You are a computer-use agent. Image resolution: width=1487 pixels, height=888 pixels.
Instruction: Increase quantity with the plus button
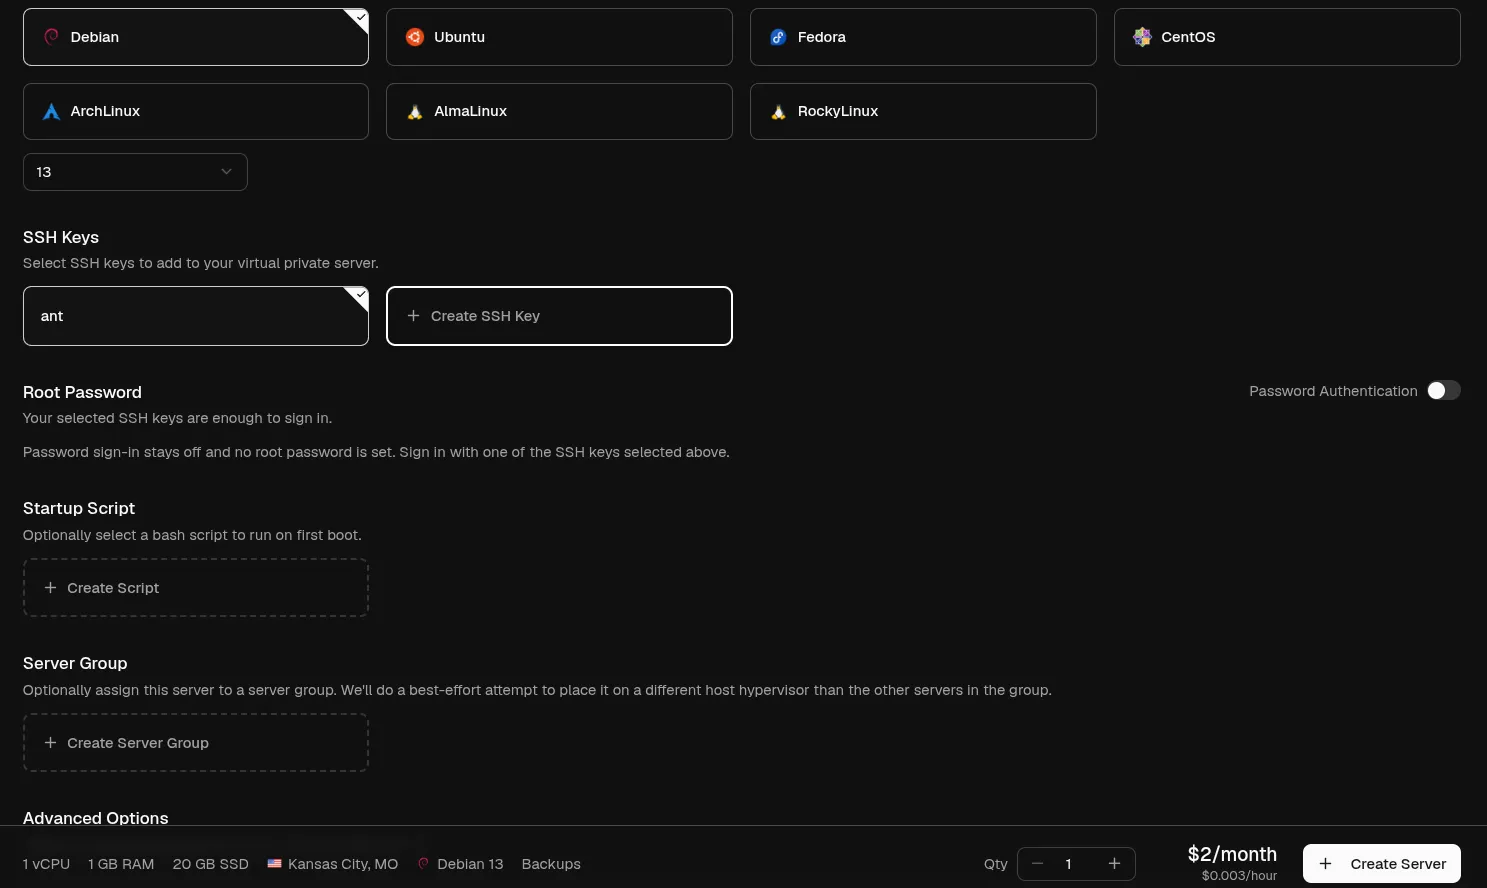coord(1114,864)
